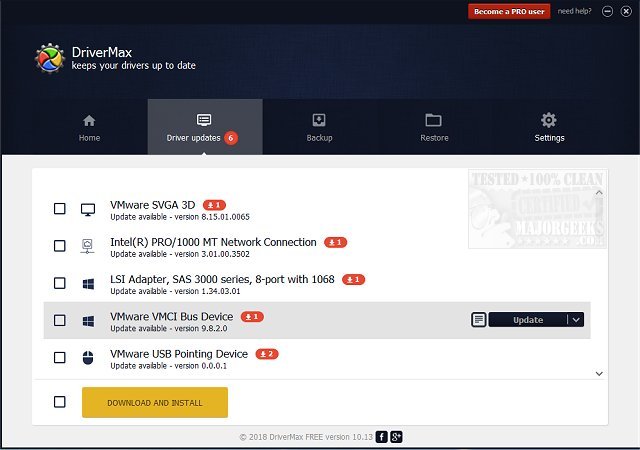Image resolution: width=640 pixels, height=450 pixels.
Task: Open the Restore tab
Action: click(434, 127)
